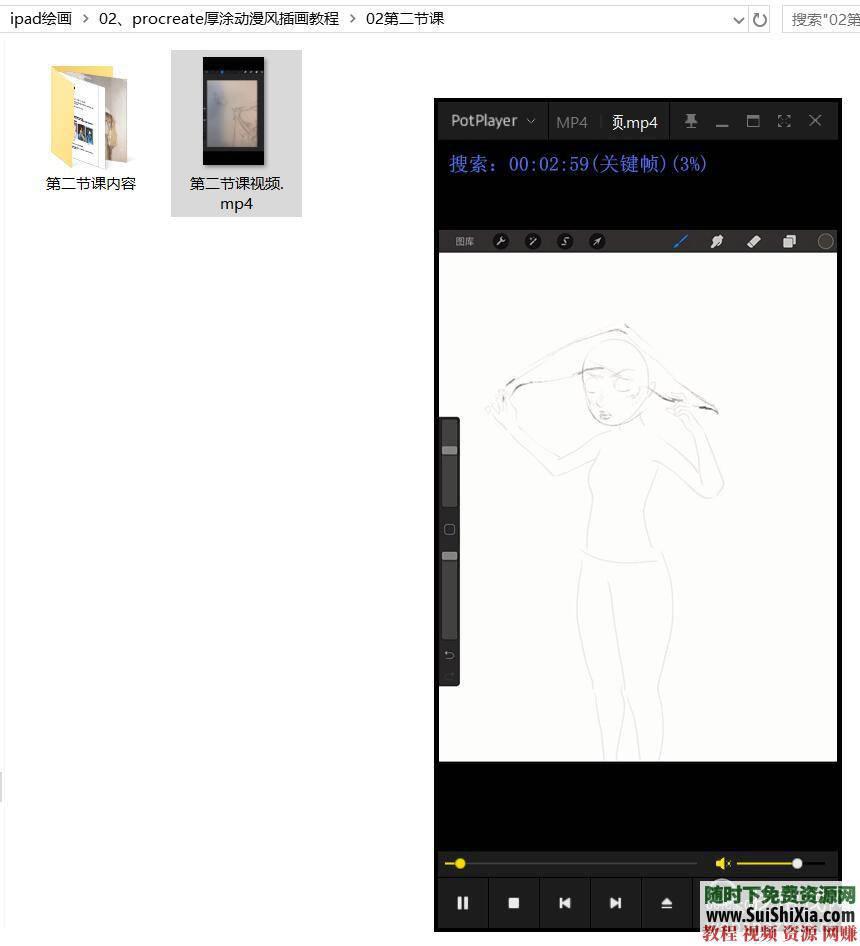Select the Selections tool in Procreate

tap(567, 241)
